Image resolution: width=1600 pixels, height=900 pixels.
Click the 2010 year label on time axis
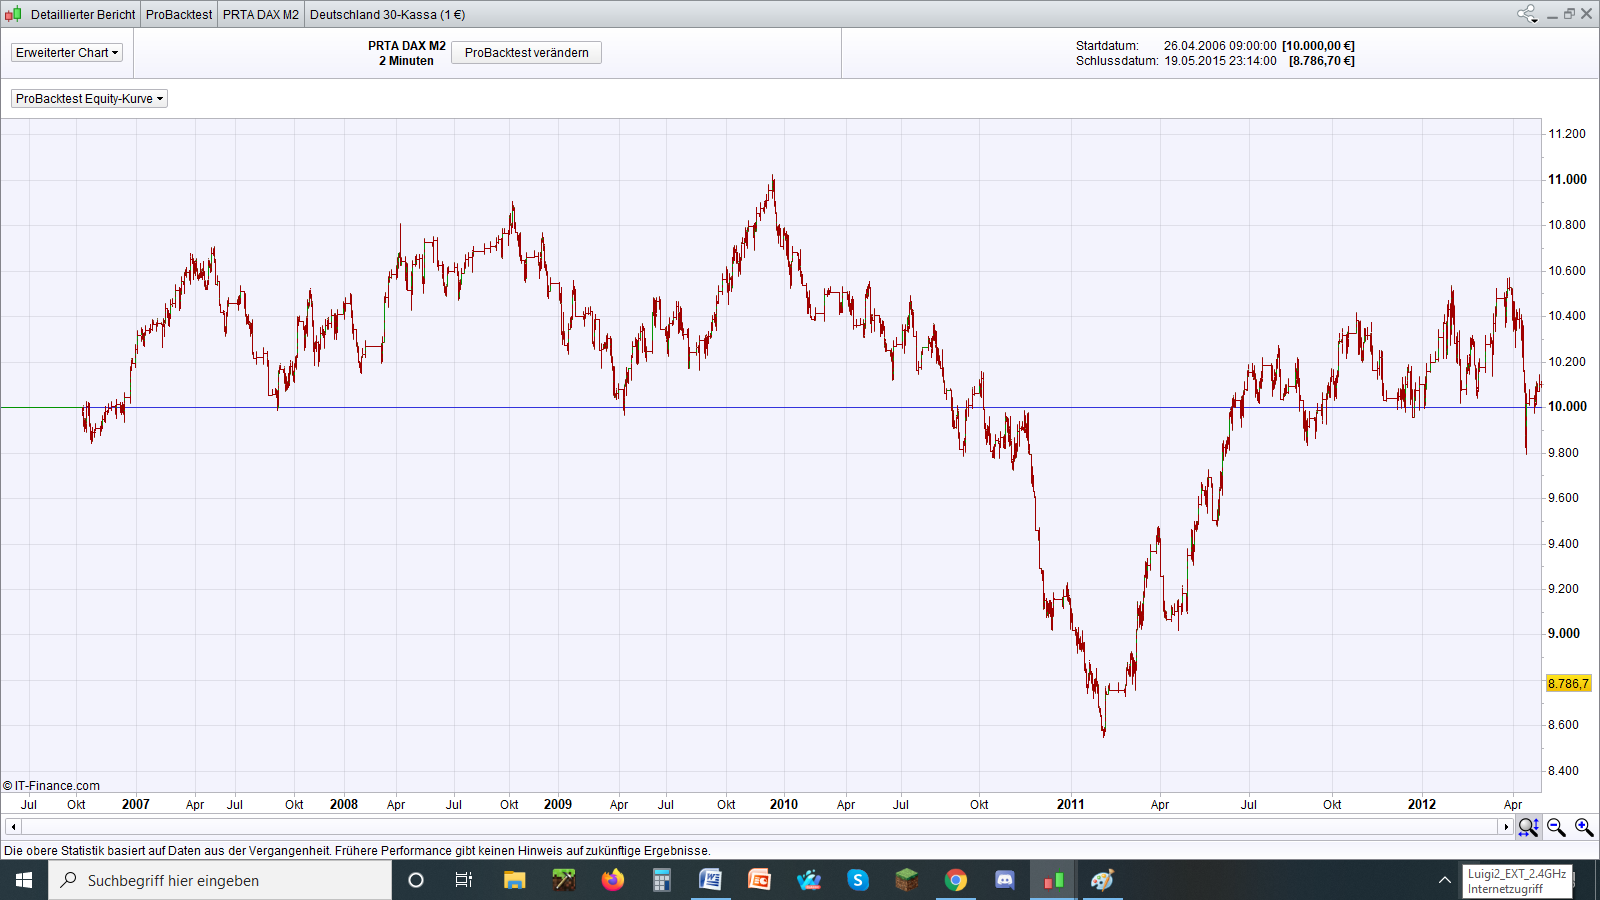784,804
